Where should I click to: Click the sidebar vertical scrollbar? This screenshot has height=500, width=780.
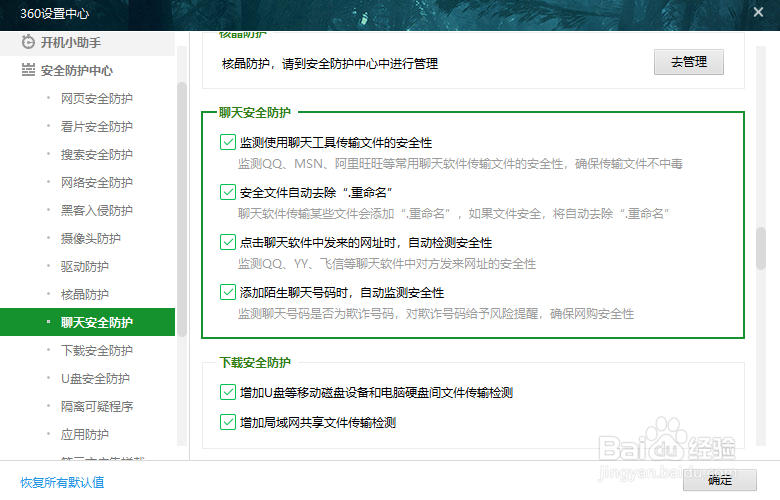click(x=182, y=209)
